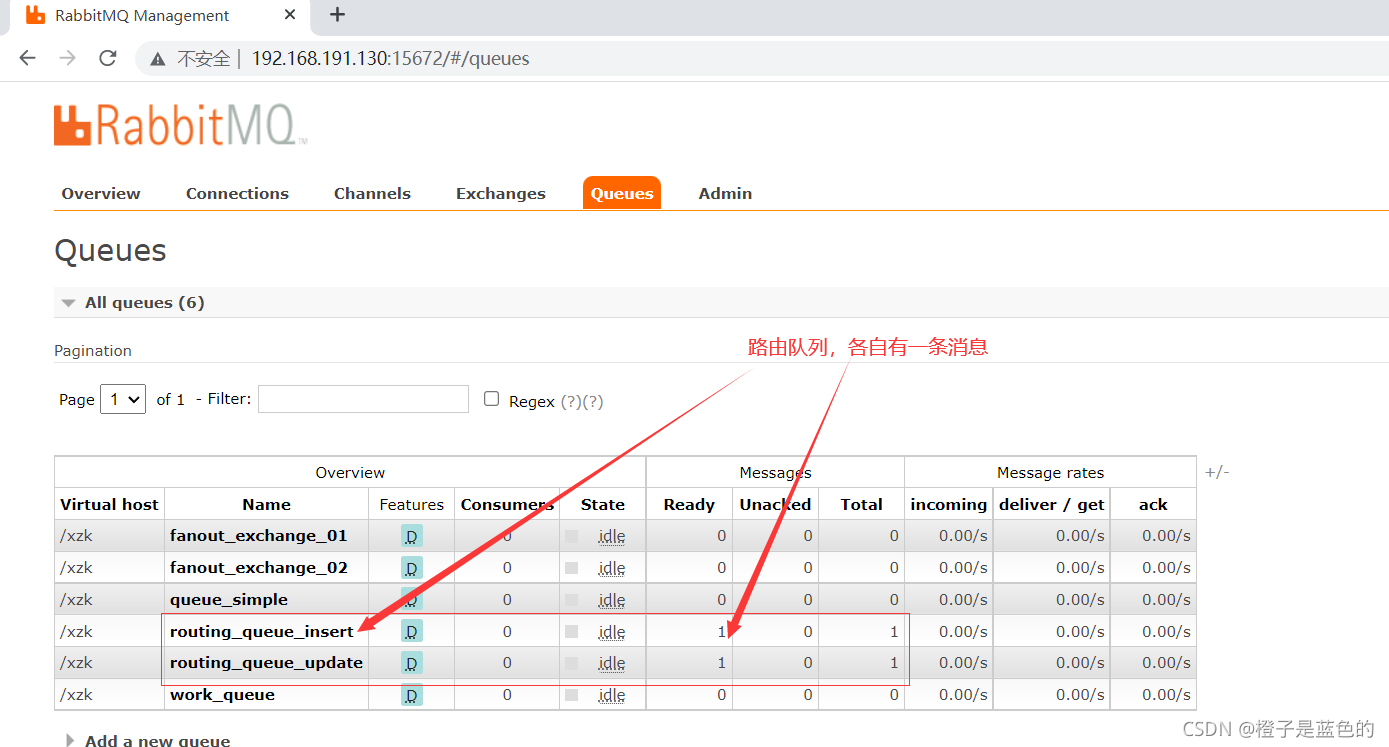Sort by the Name column header
The height and width of the screenshot is (747, 1389).
coord(266,505)
